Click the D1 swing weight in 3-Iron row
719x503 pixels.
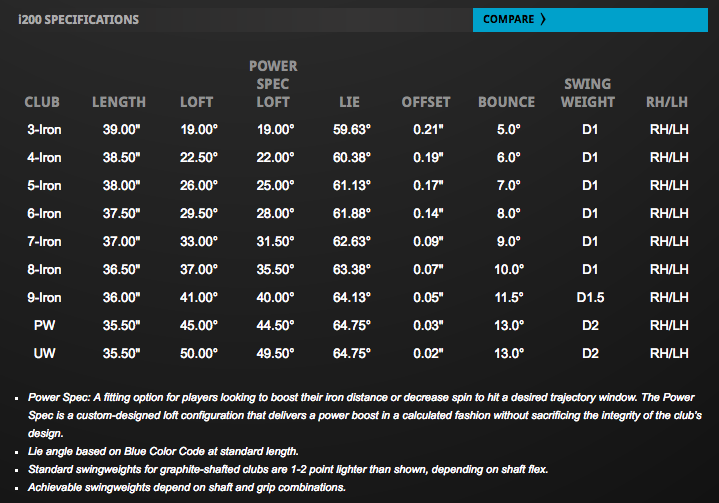(590, 130)
